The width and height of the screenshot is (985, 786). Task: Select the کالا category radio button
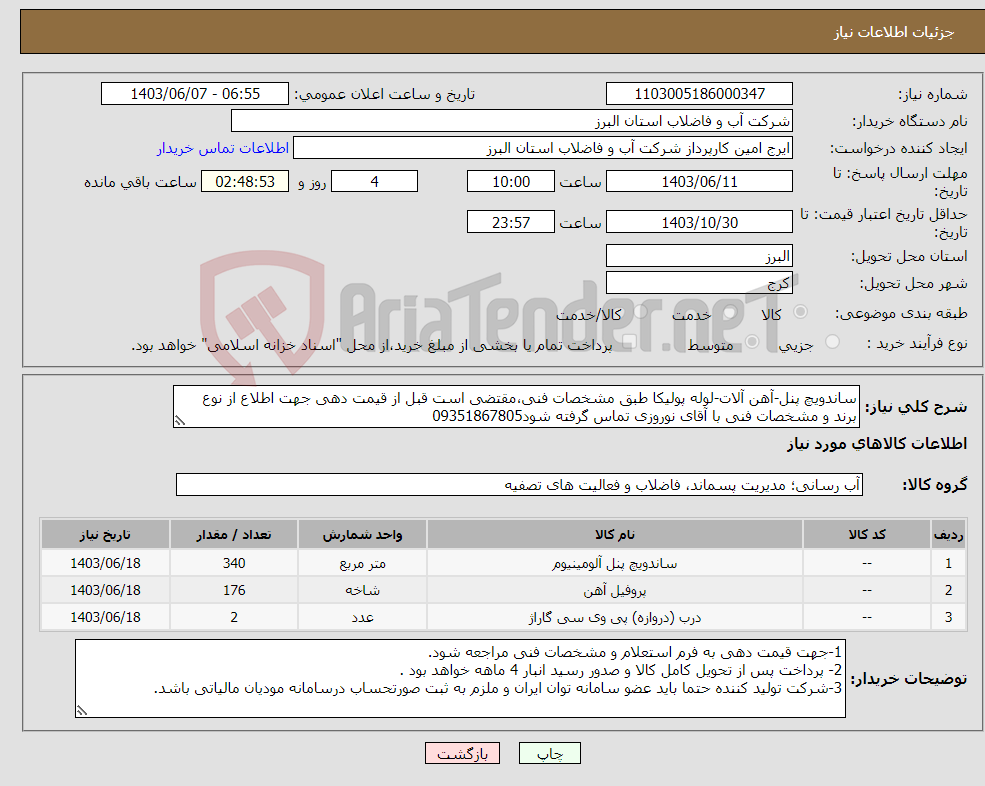800,312
